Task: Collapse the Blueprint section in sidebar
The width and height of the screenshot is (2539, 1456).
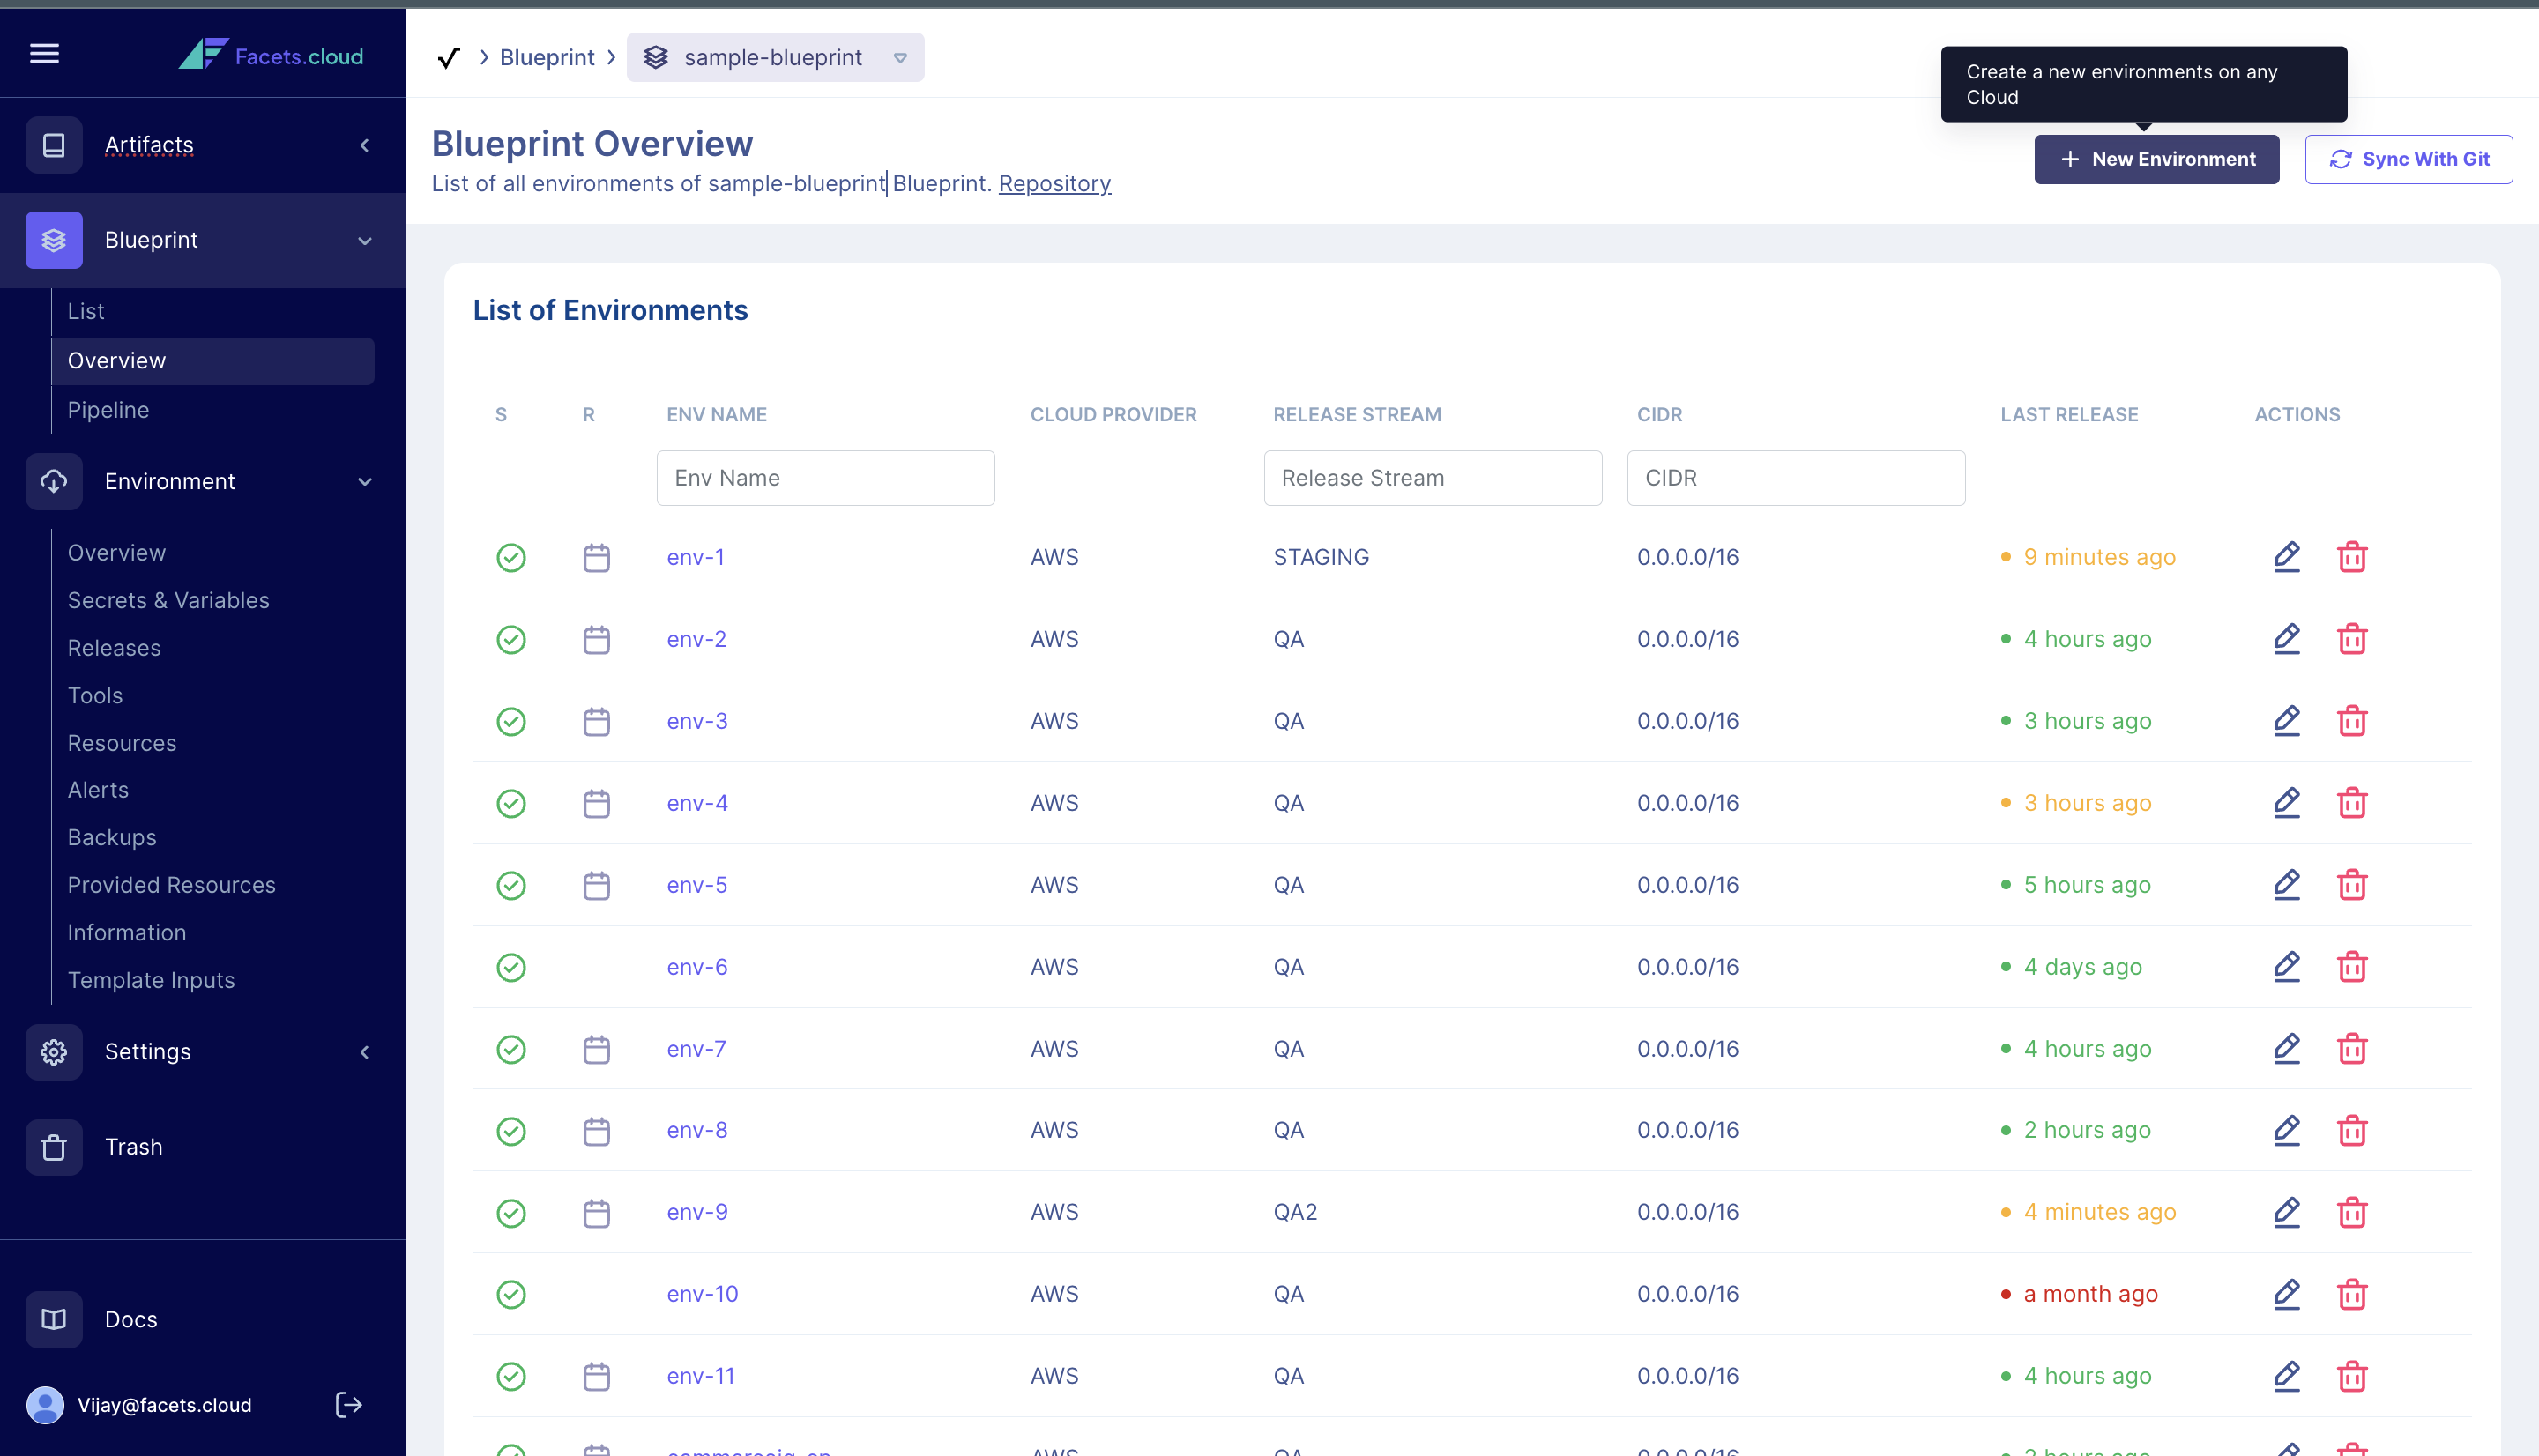Action: 364,241
